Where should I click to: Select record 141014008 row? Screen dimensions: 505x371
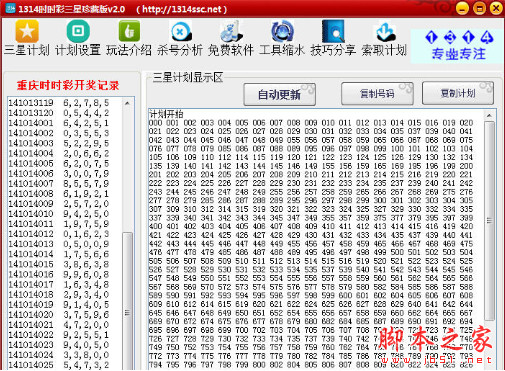tap(59, 193)
